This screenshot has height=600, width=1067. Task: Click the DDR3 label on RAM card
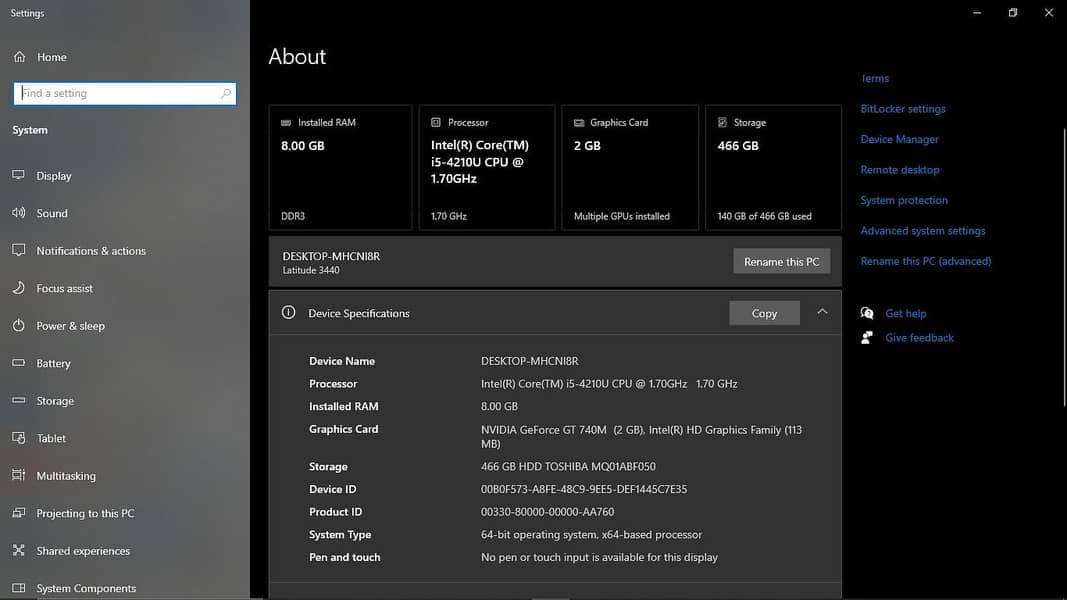[293, 216]
